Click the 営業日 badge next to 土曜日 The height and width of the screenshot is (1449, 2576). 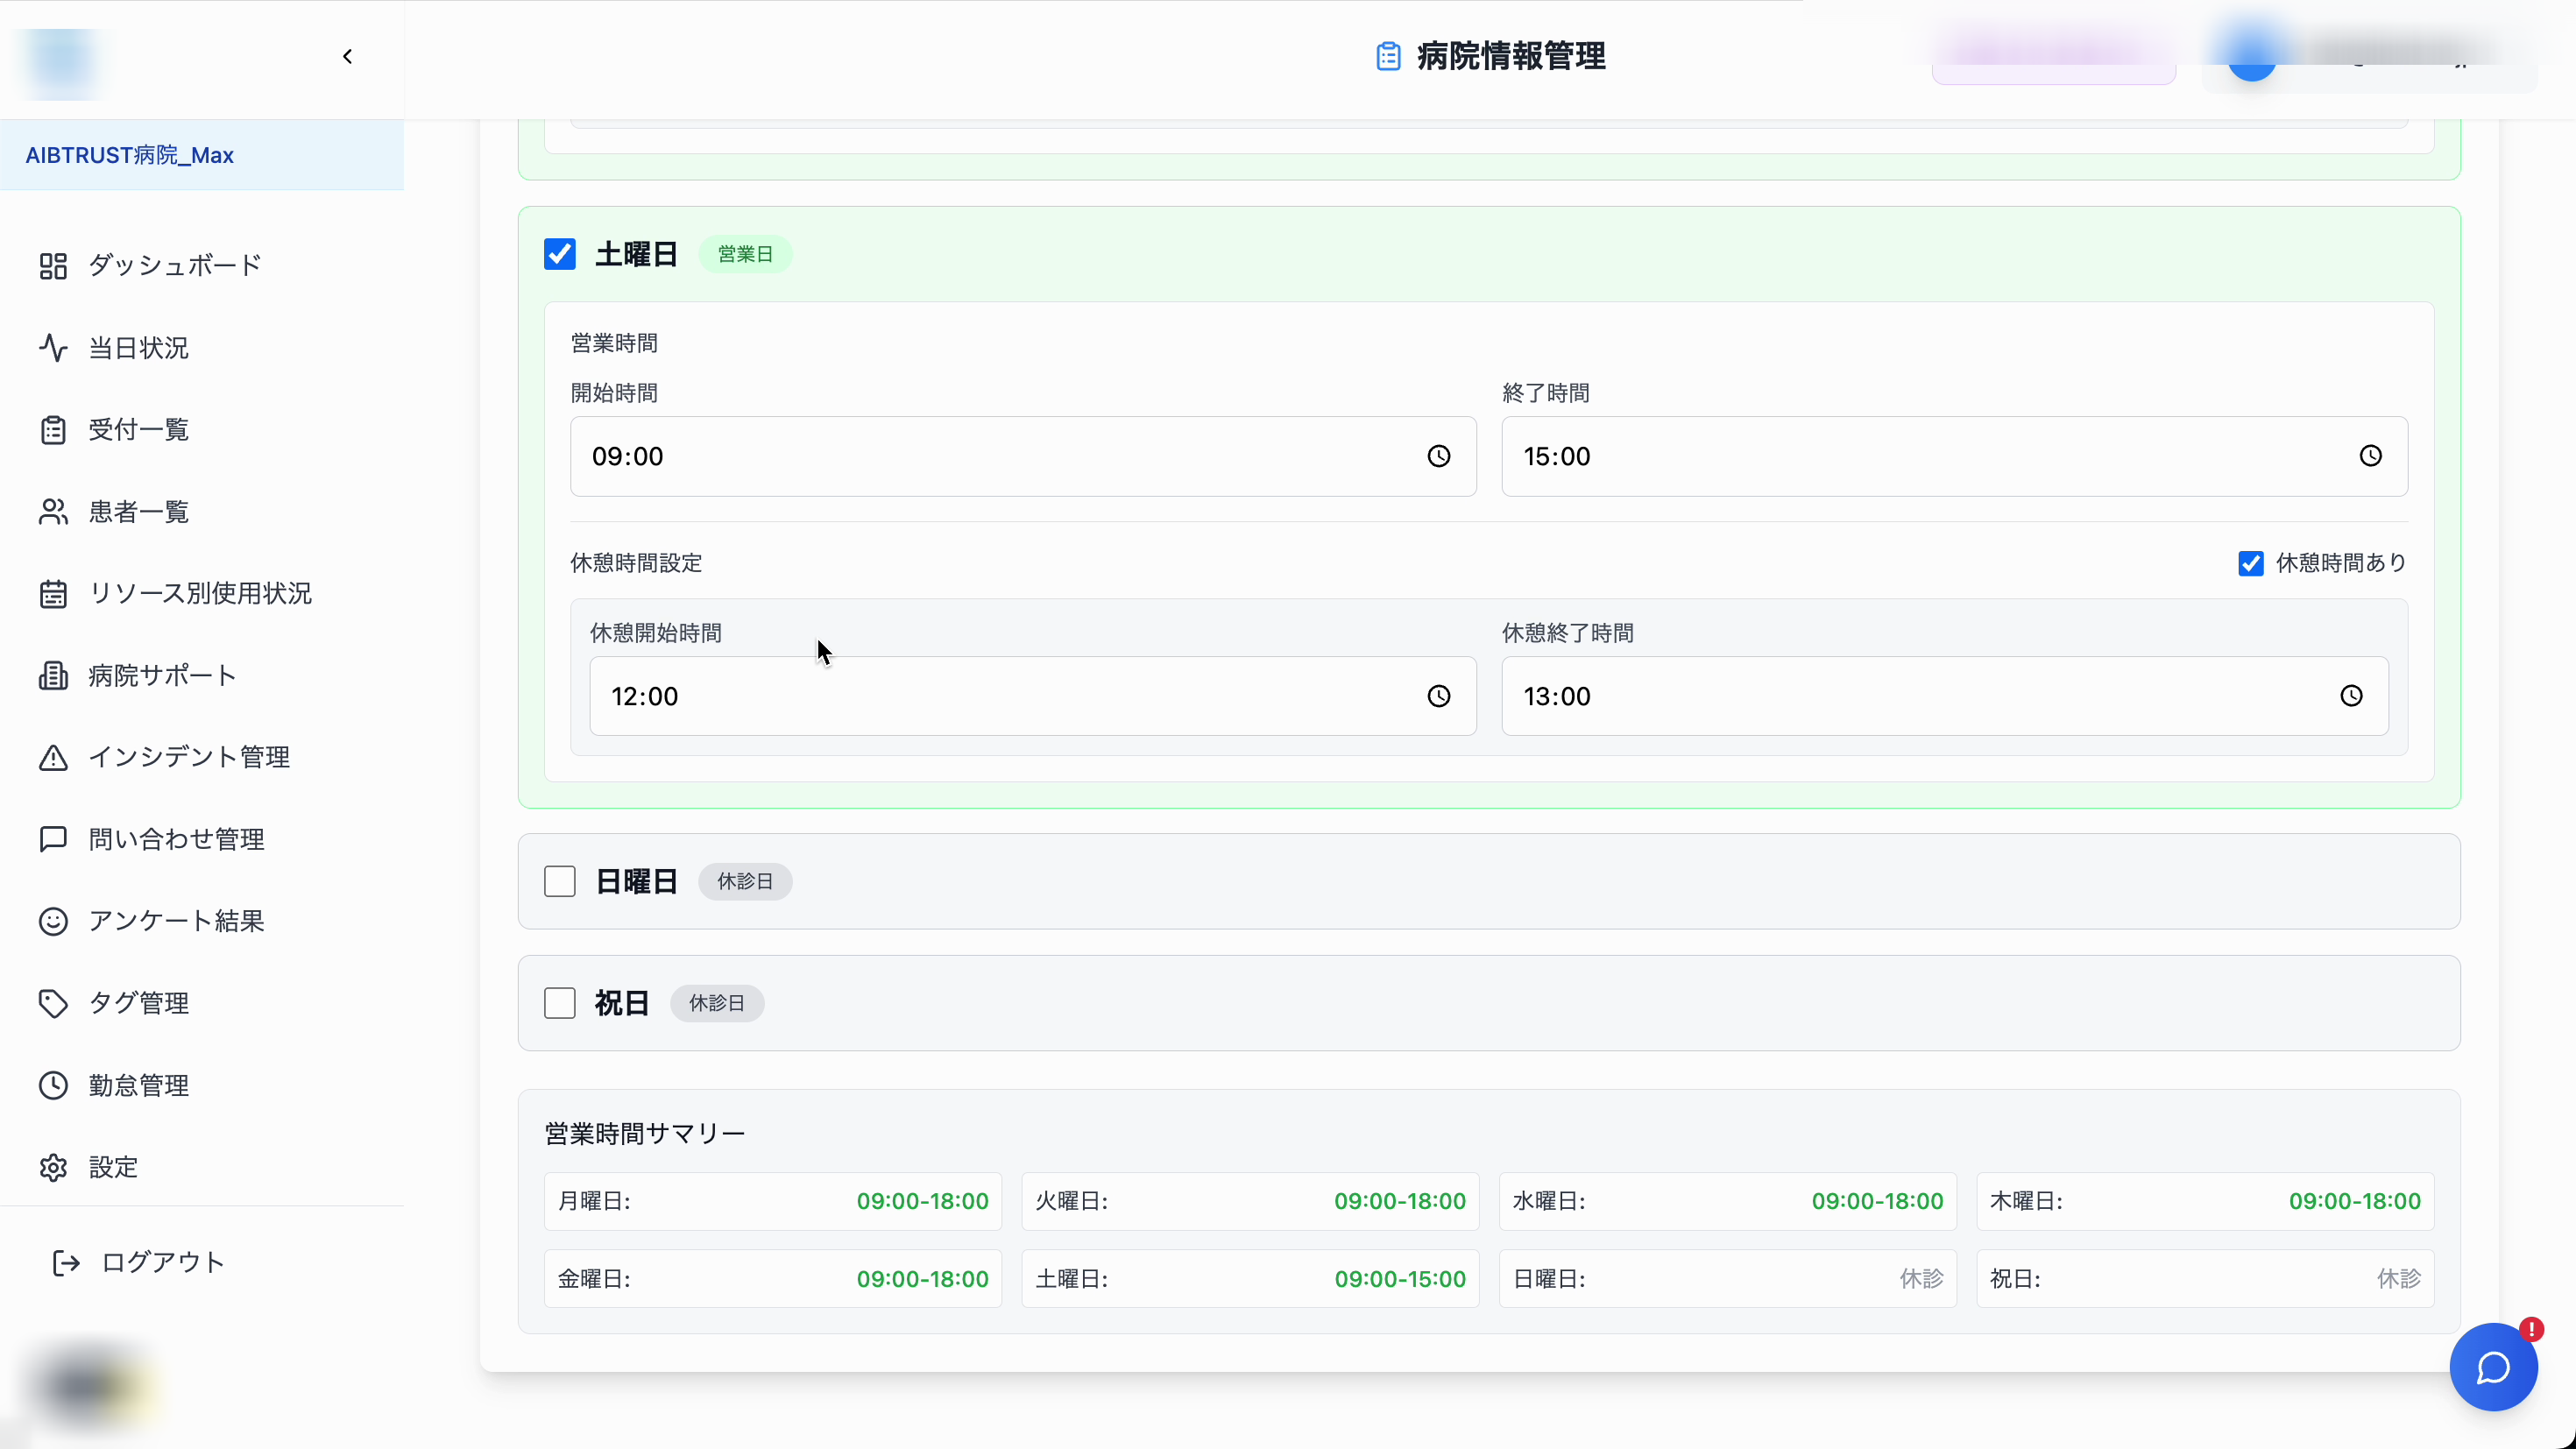pos(746,254)
